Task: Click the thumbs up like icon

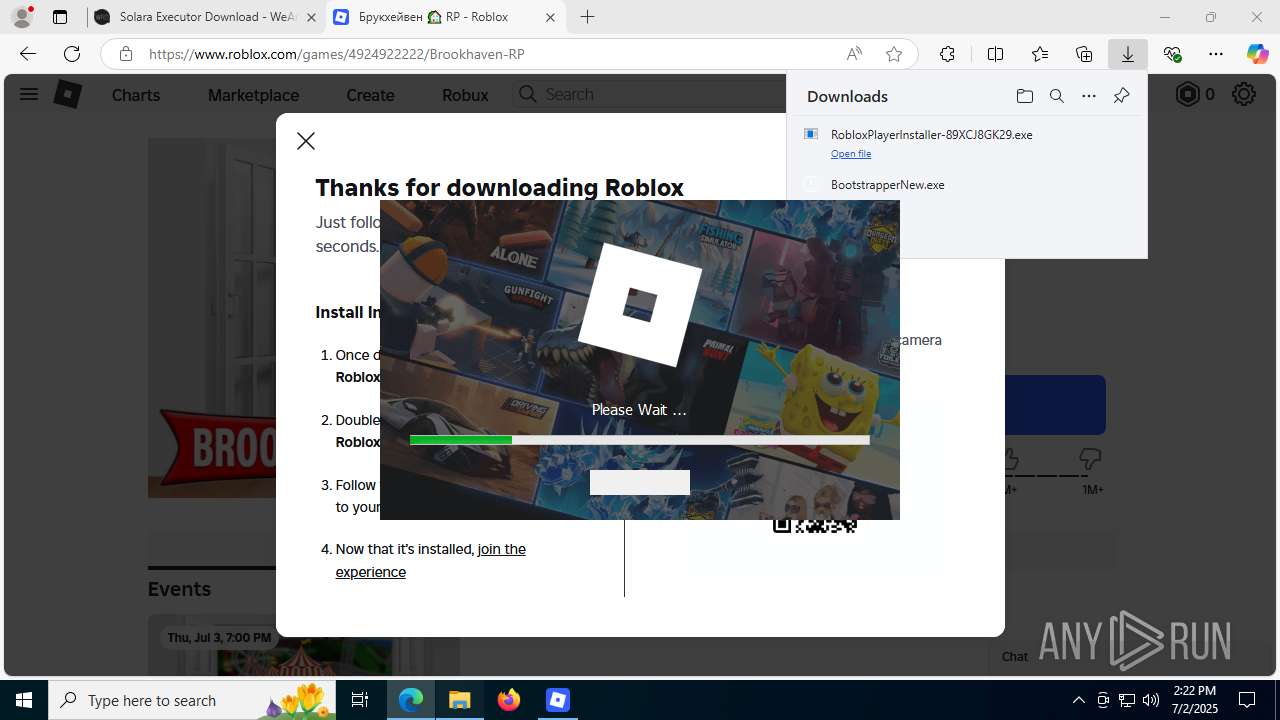Action: pyautogui.click(x=1008, y=459)
